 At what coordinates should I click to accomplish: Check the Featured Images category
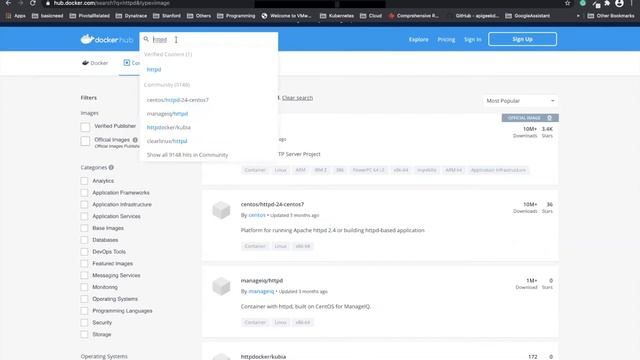pos(84,263)
